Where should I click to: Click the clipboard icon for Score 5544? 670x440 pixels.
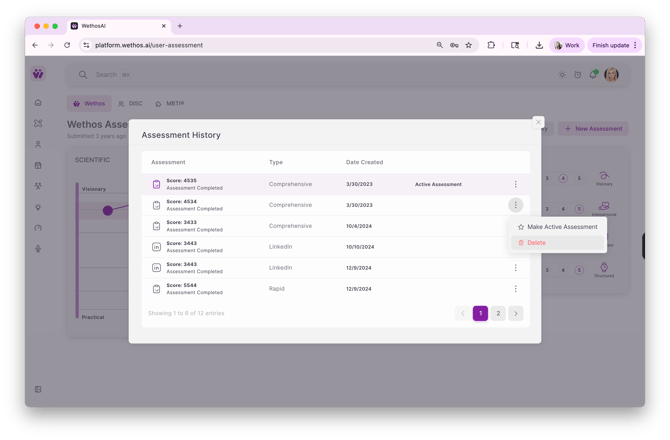[x=156, y=289]
